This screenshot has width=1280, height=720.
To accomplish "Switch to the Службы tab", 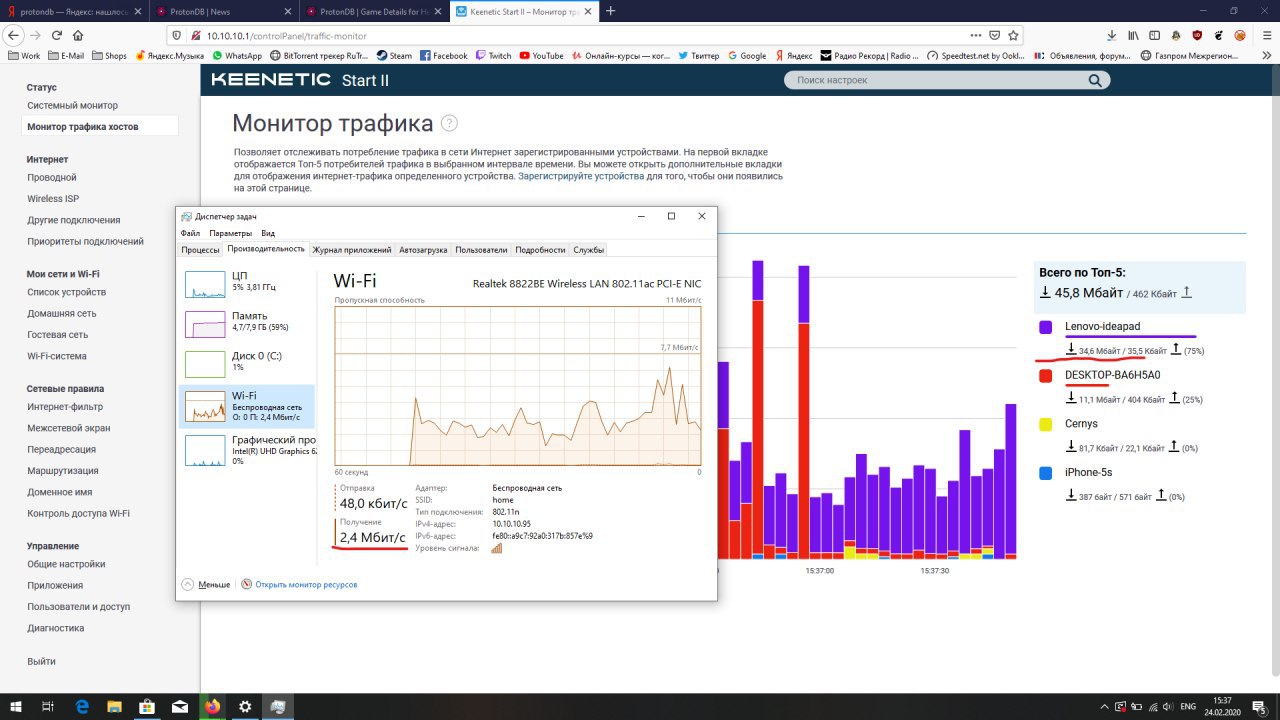I will (589, 250).
